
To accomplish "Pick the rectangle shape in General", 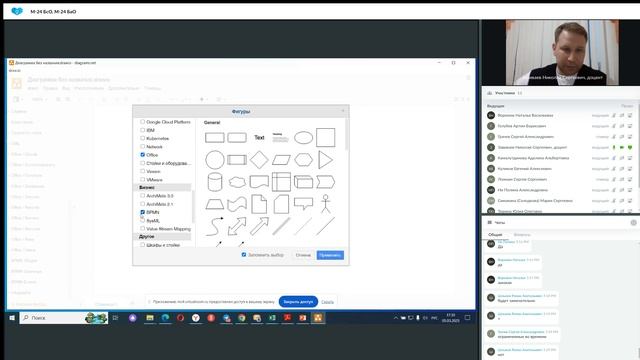I will click(214, 138).
